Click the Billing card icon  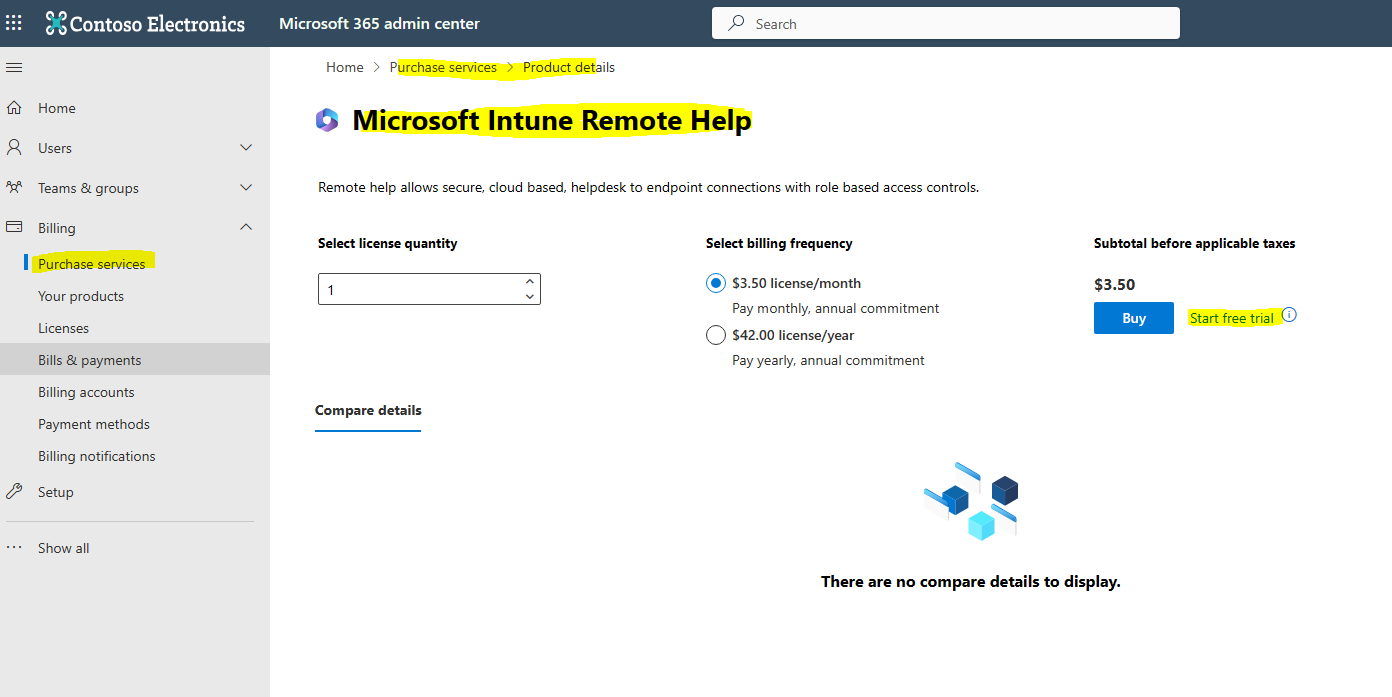14,228
